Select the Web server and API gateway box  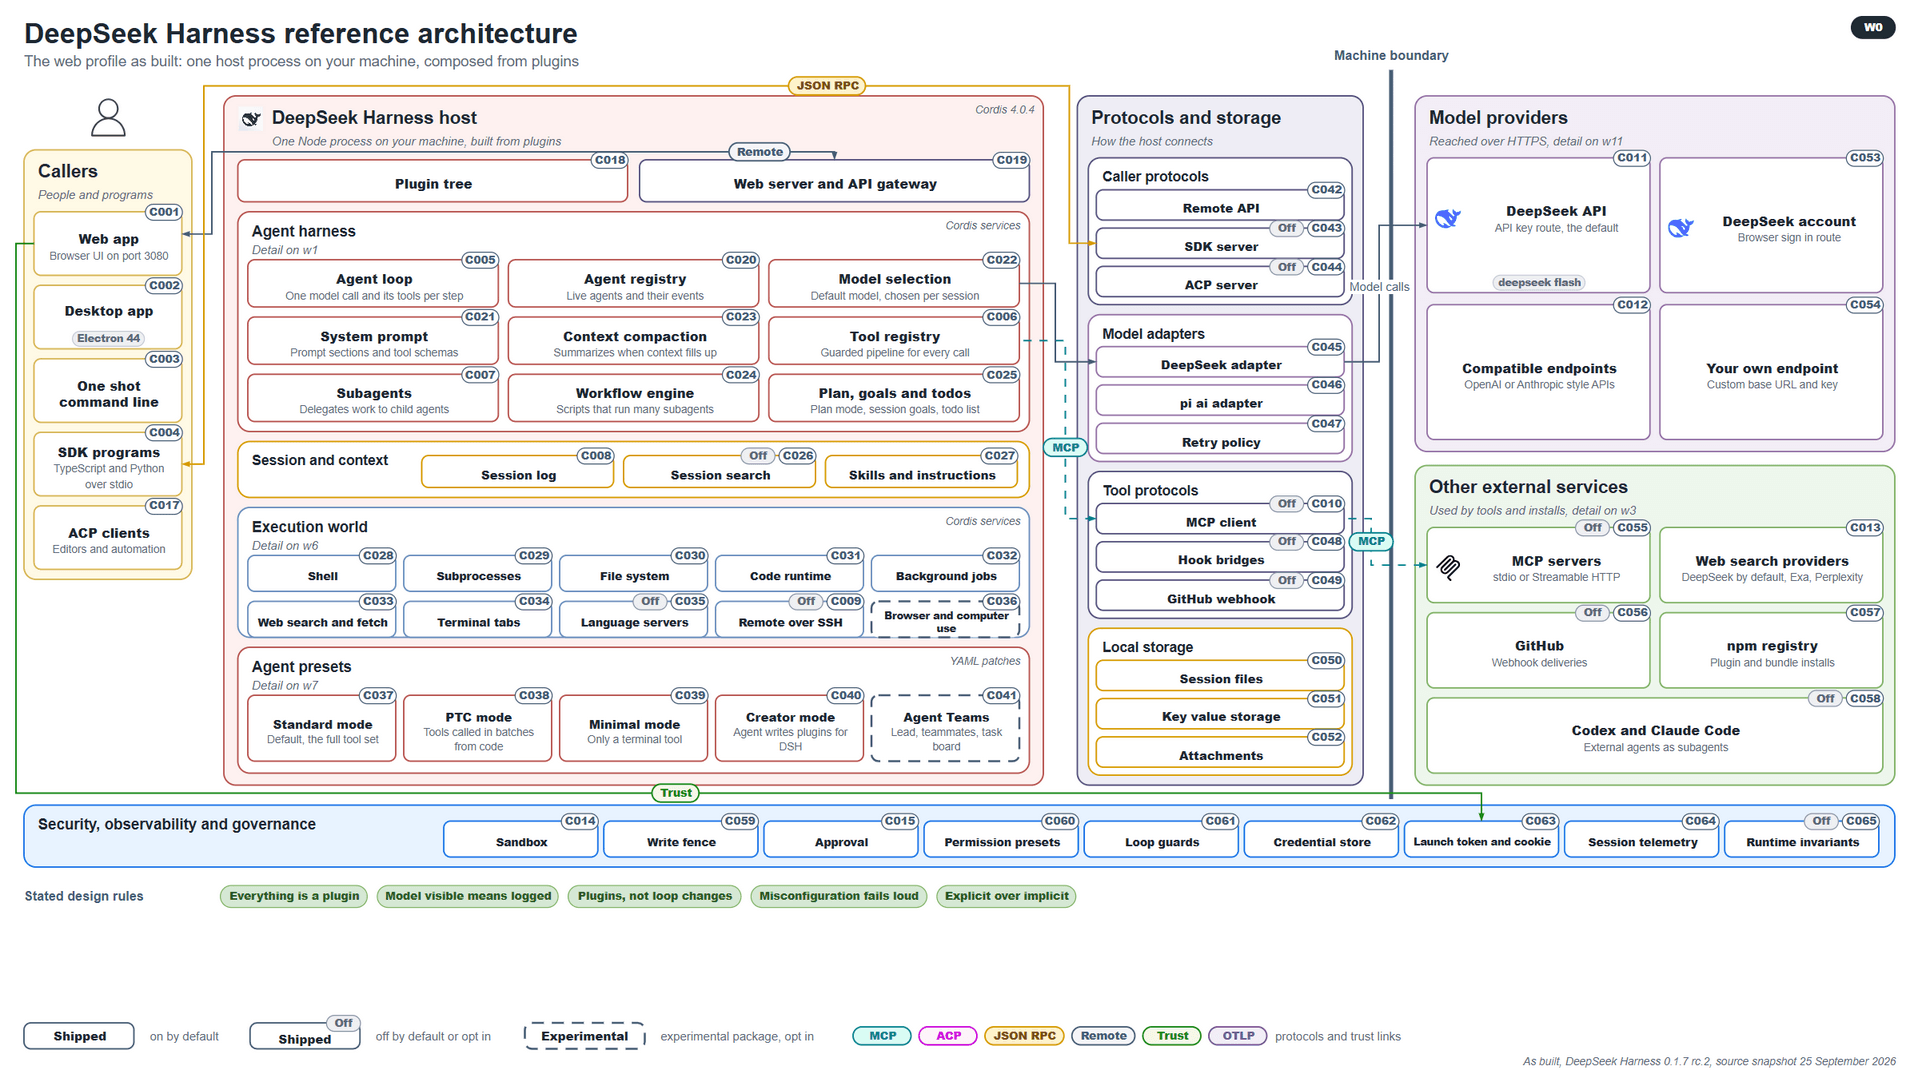click(834, 183)
